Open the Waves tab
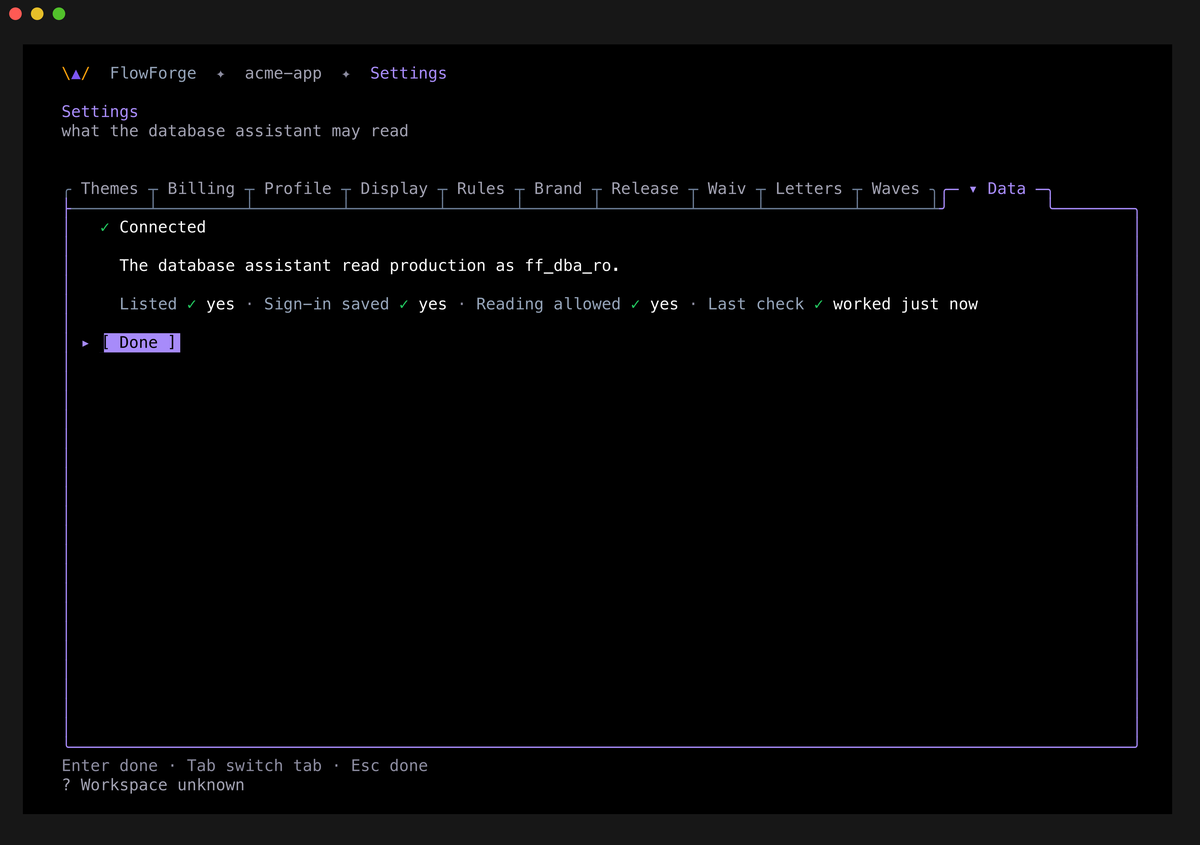The image size is (1200, 845). (895, 188)
